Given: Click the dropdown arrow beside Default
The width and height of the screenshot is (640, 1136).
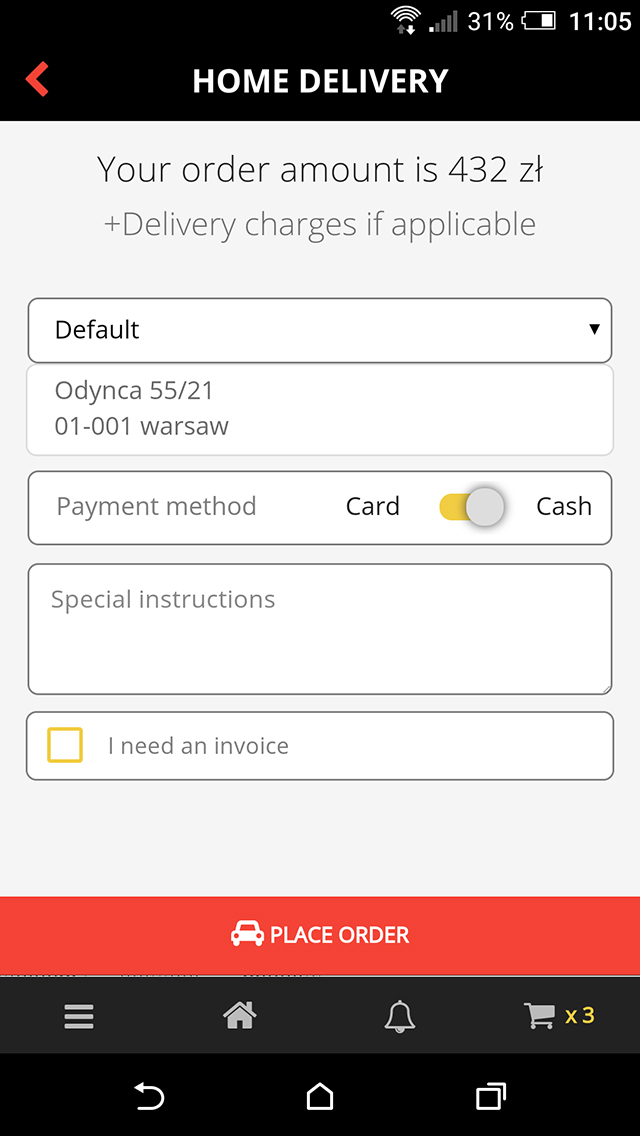Looking at the screenshot, I should pos(595,329).
